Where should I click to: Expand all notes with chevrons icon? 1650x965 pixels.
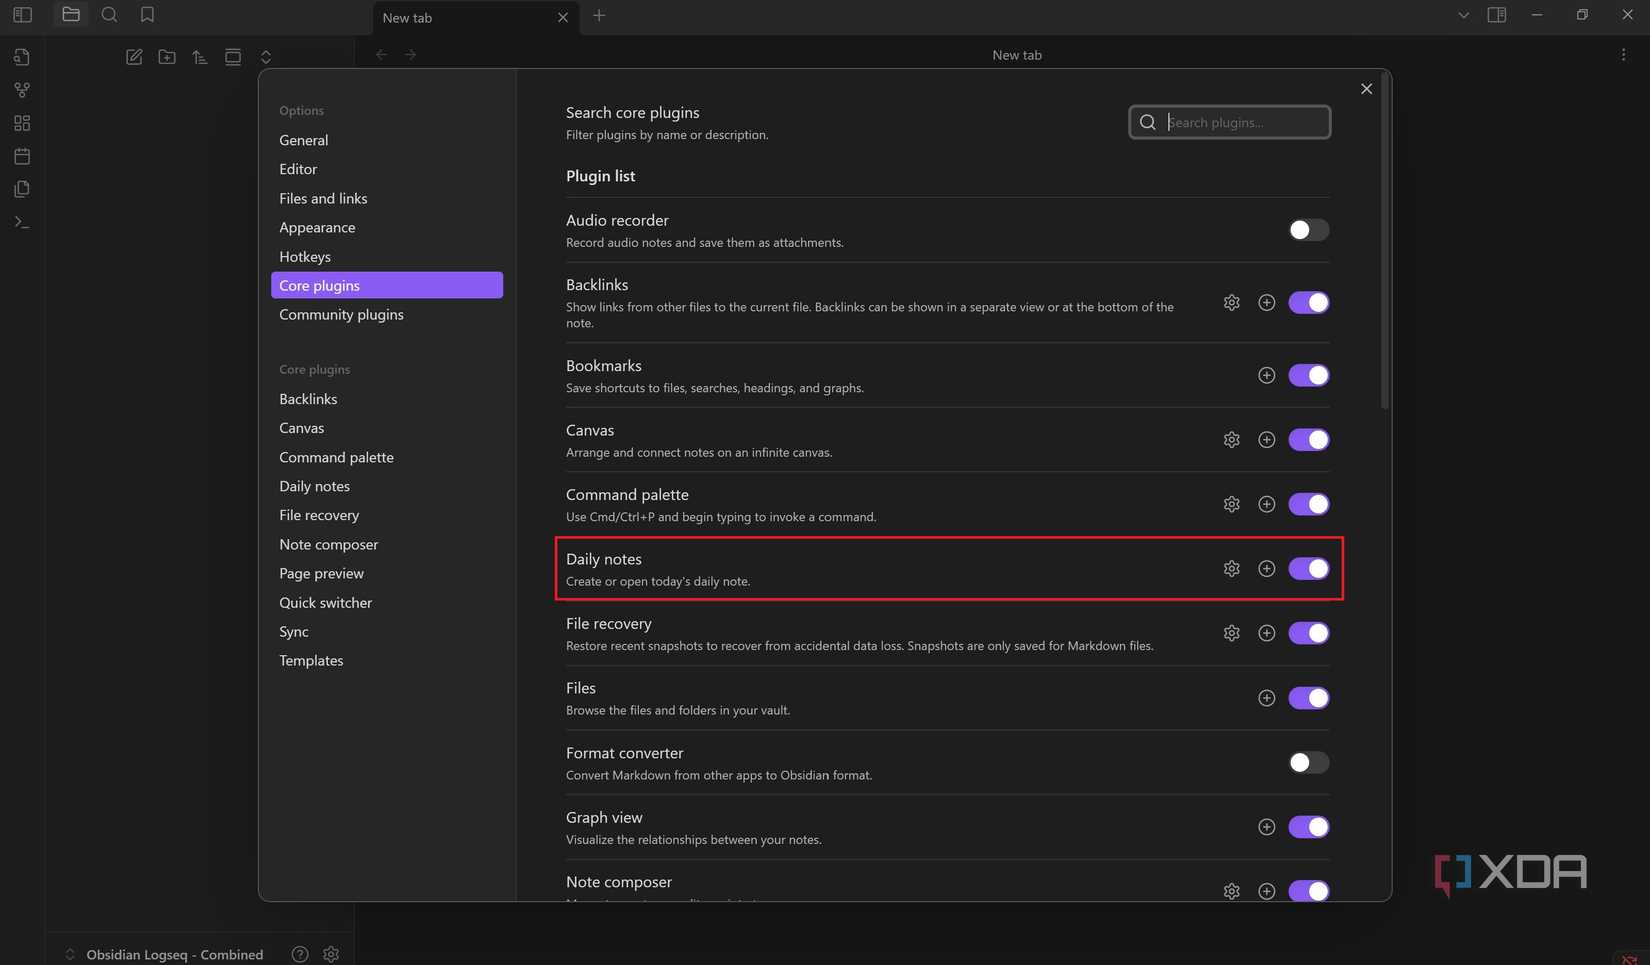(266, 57)
